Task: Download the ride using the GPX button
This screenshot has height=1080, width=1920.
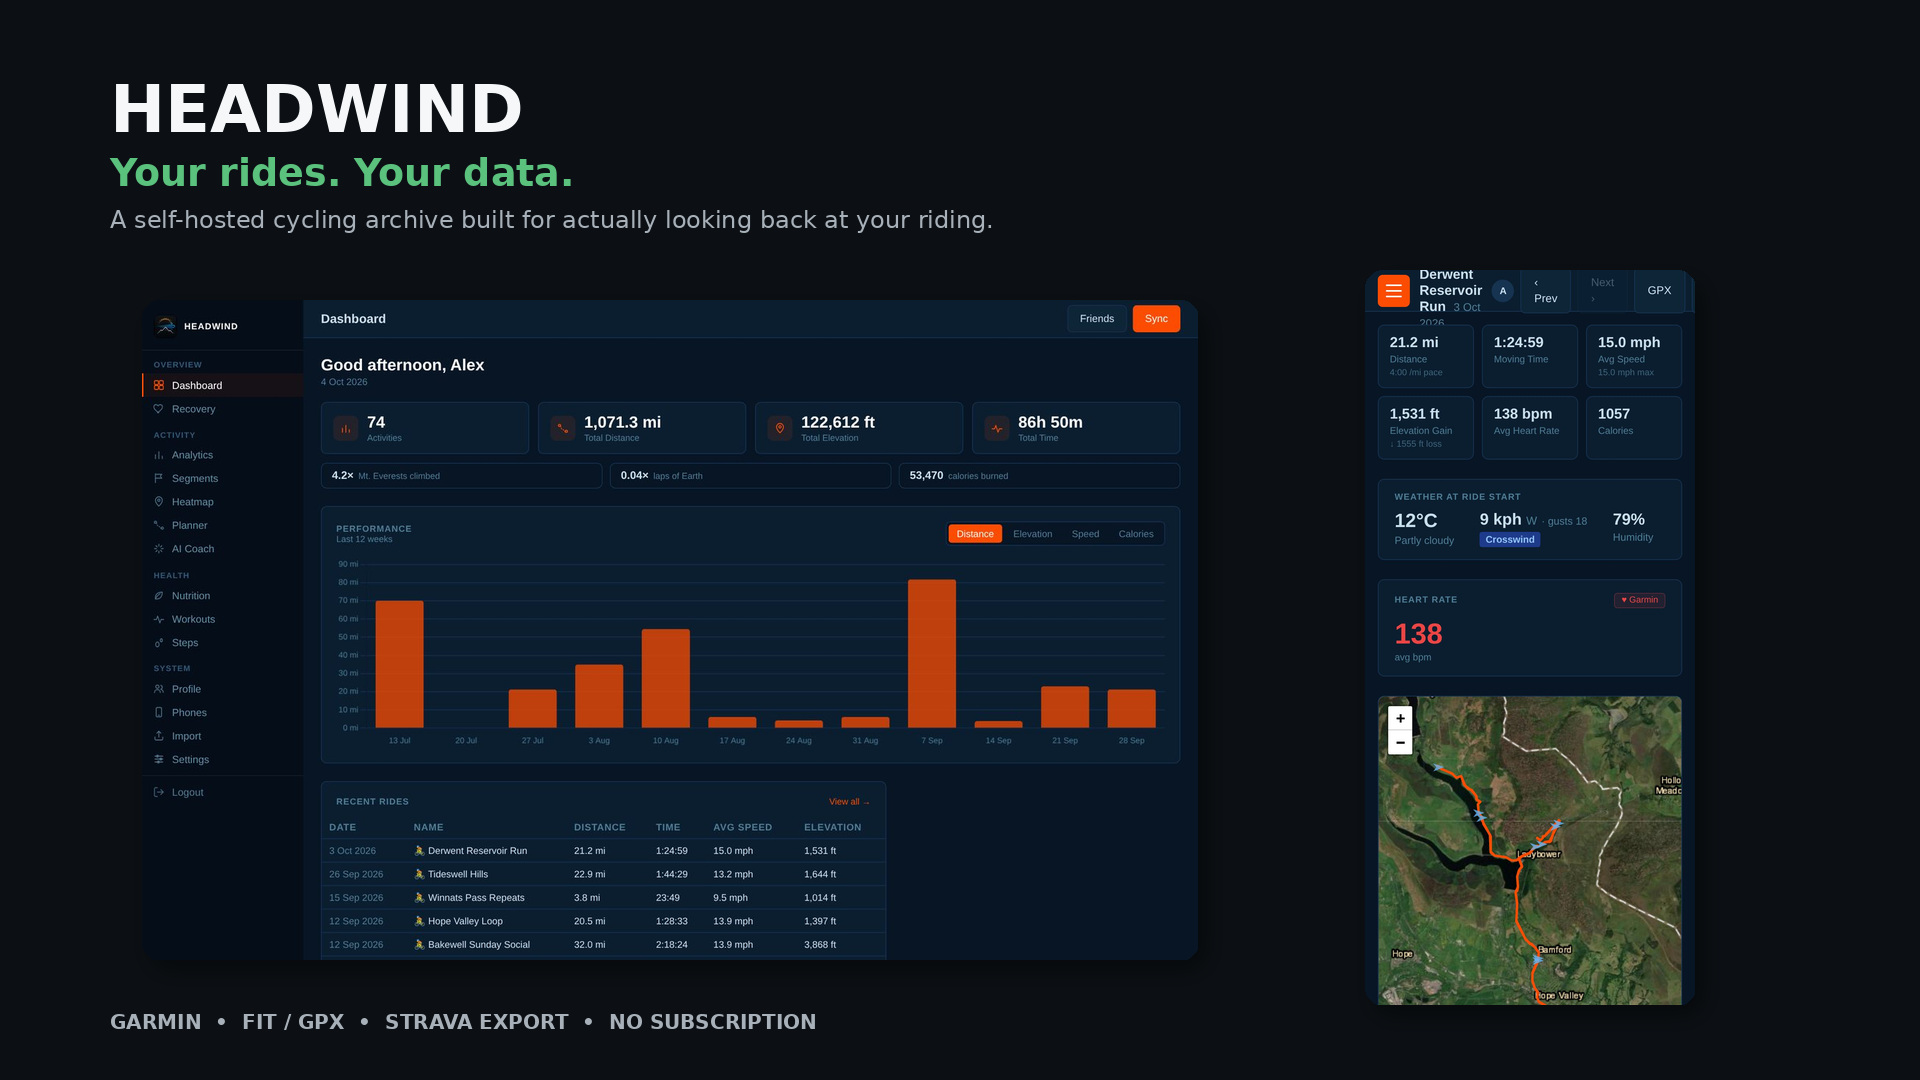Action: pyautogui.click(x=1659, y=291)
